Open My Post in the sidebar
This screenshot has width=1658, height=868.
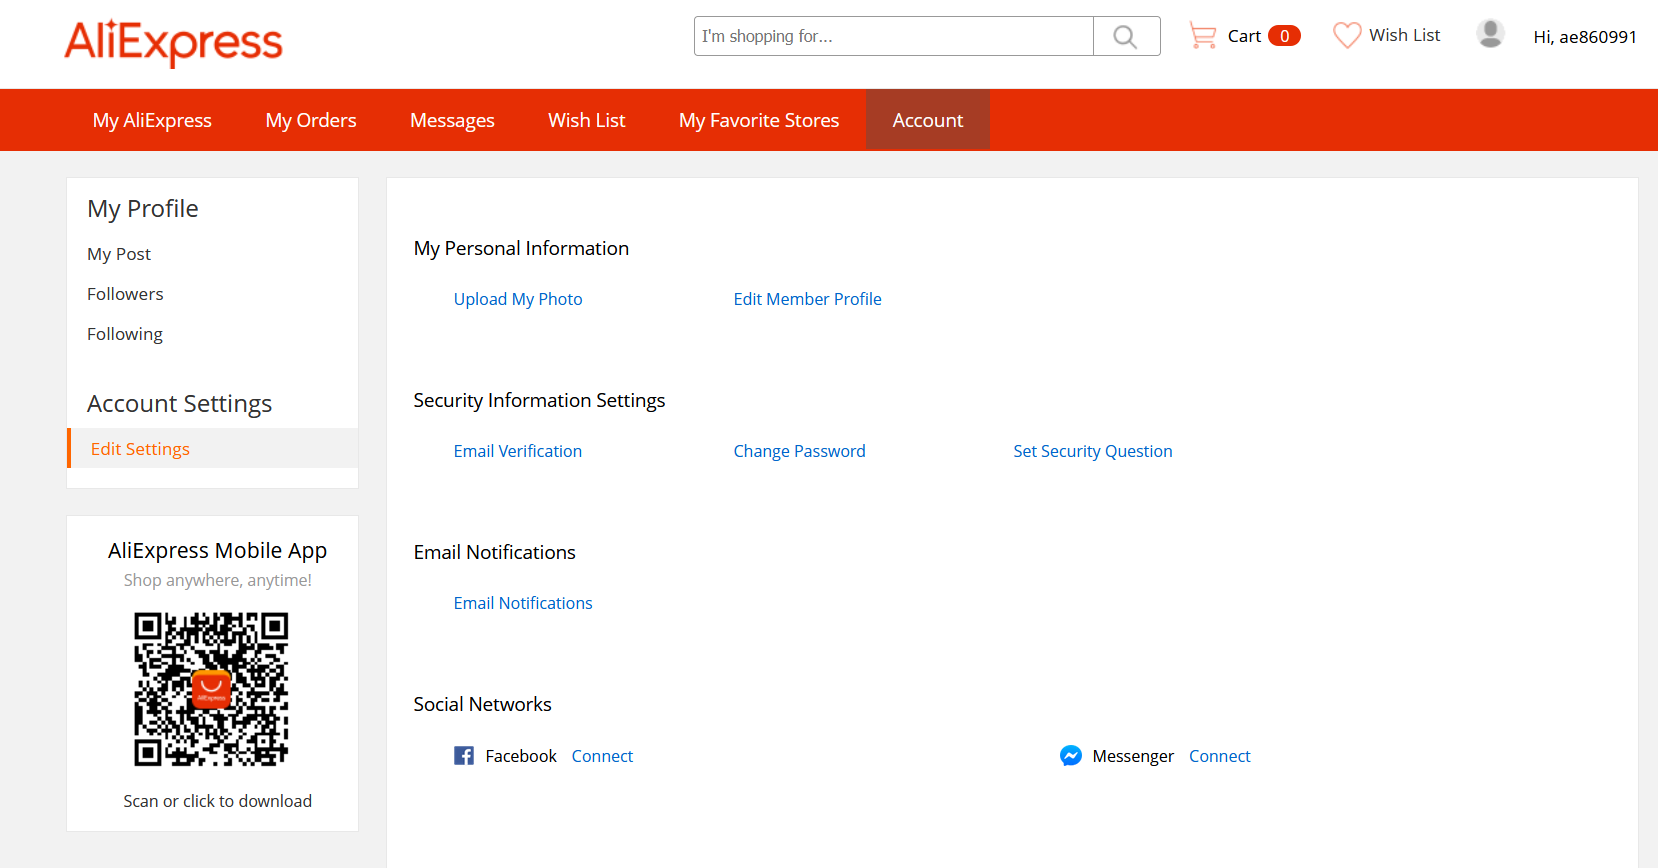119,254
